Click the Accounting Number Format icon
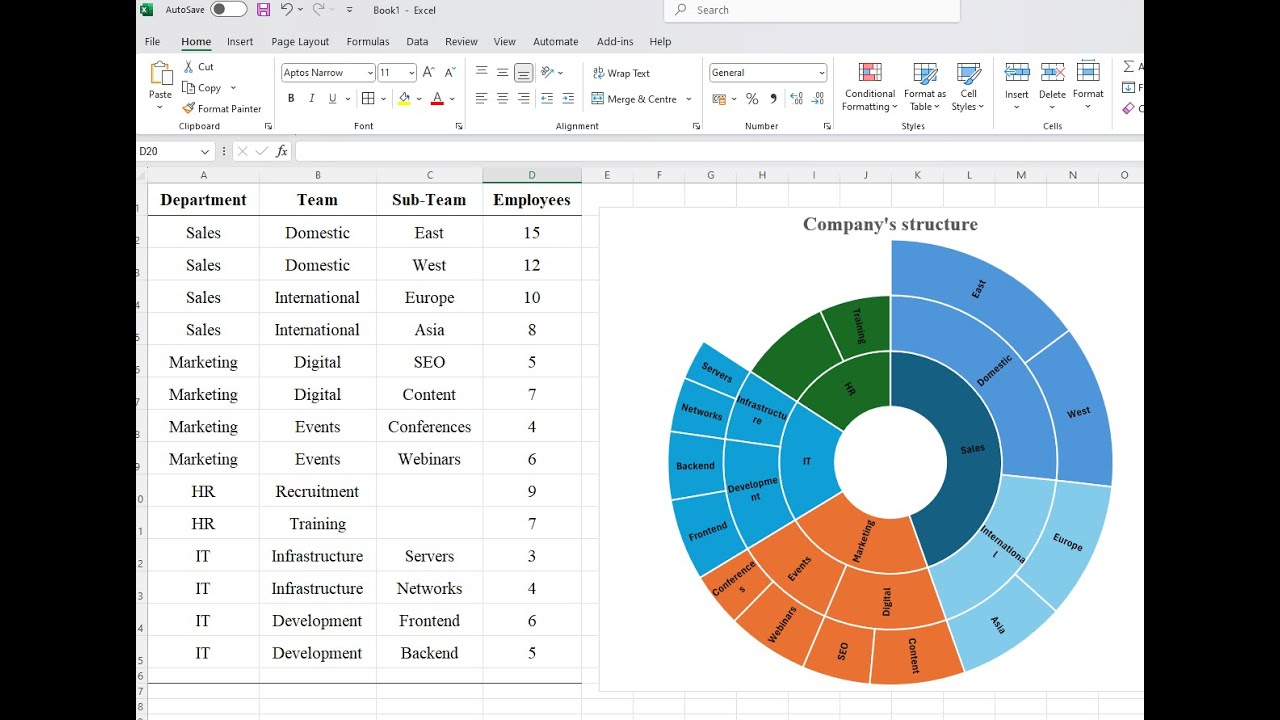 coord(718,98)
